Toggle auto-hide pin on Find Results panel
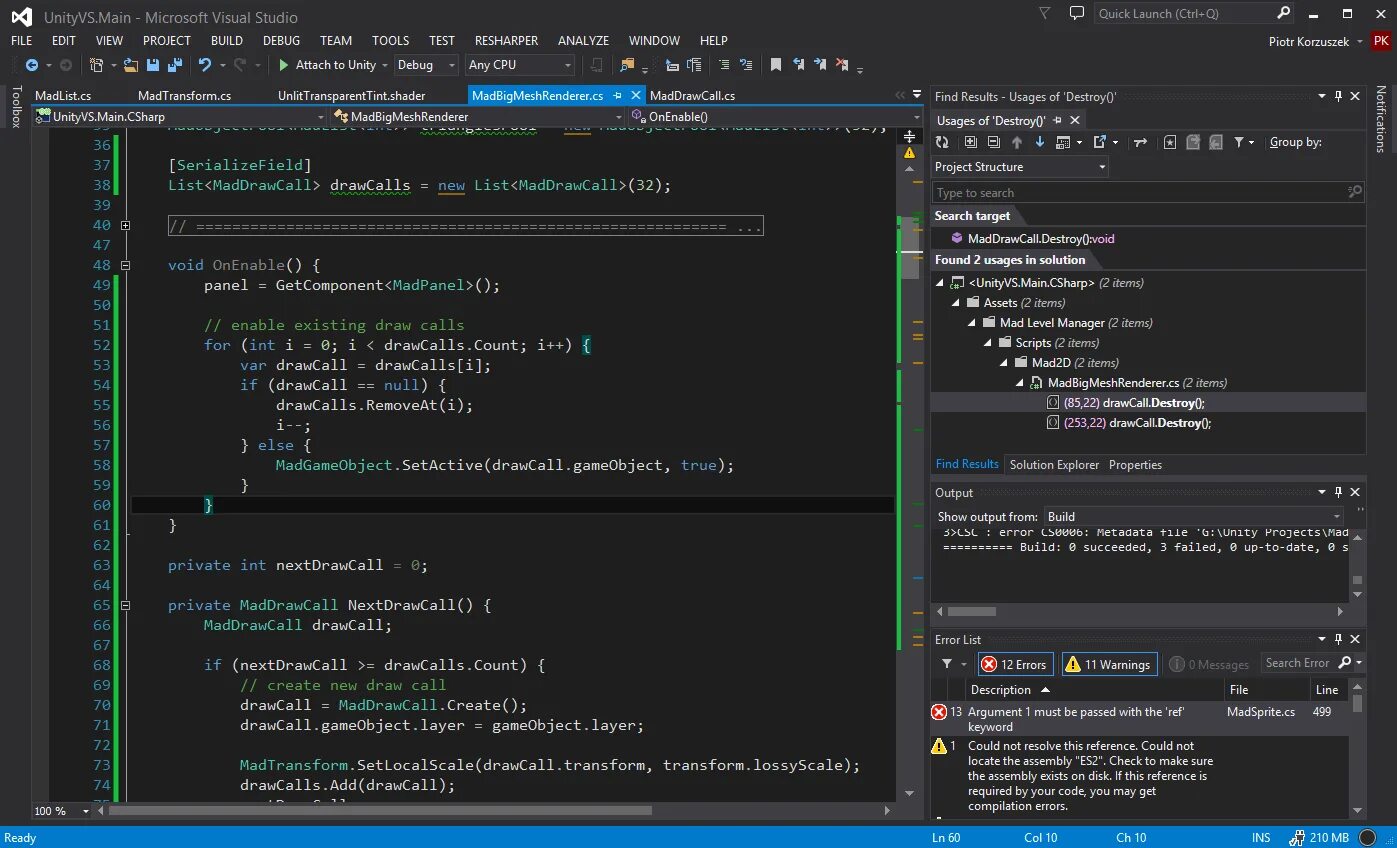 point(1338,96)
